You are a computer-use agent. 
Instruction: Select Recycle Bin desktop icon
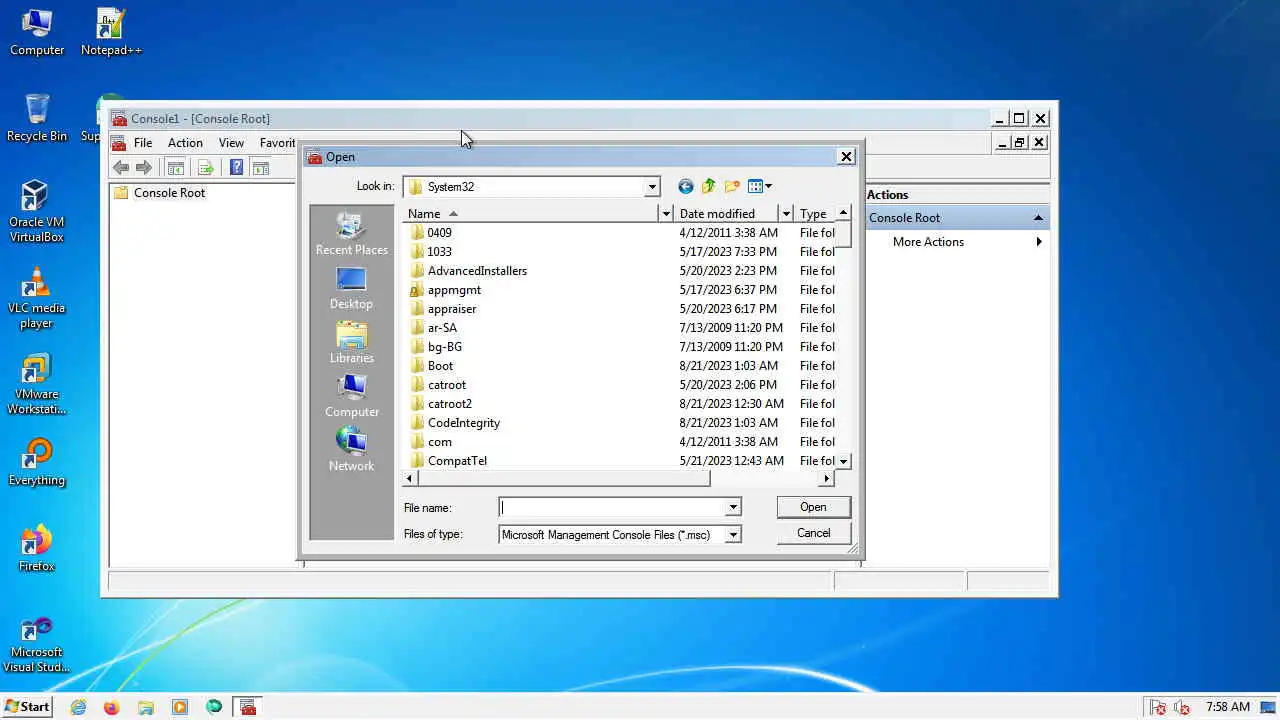[37, 118]
